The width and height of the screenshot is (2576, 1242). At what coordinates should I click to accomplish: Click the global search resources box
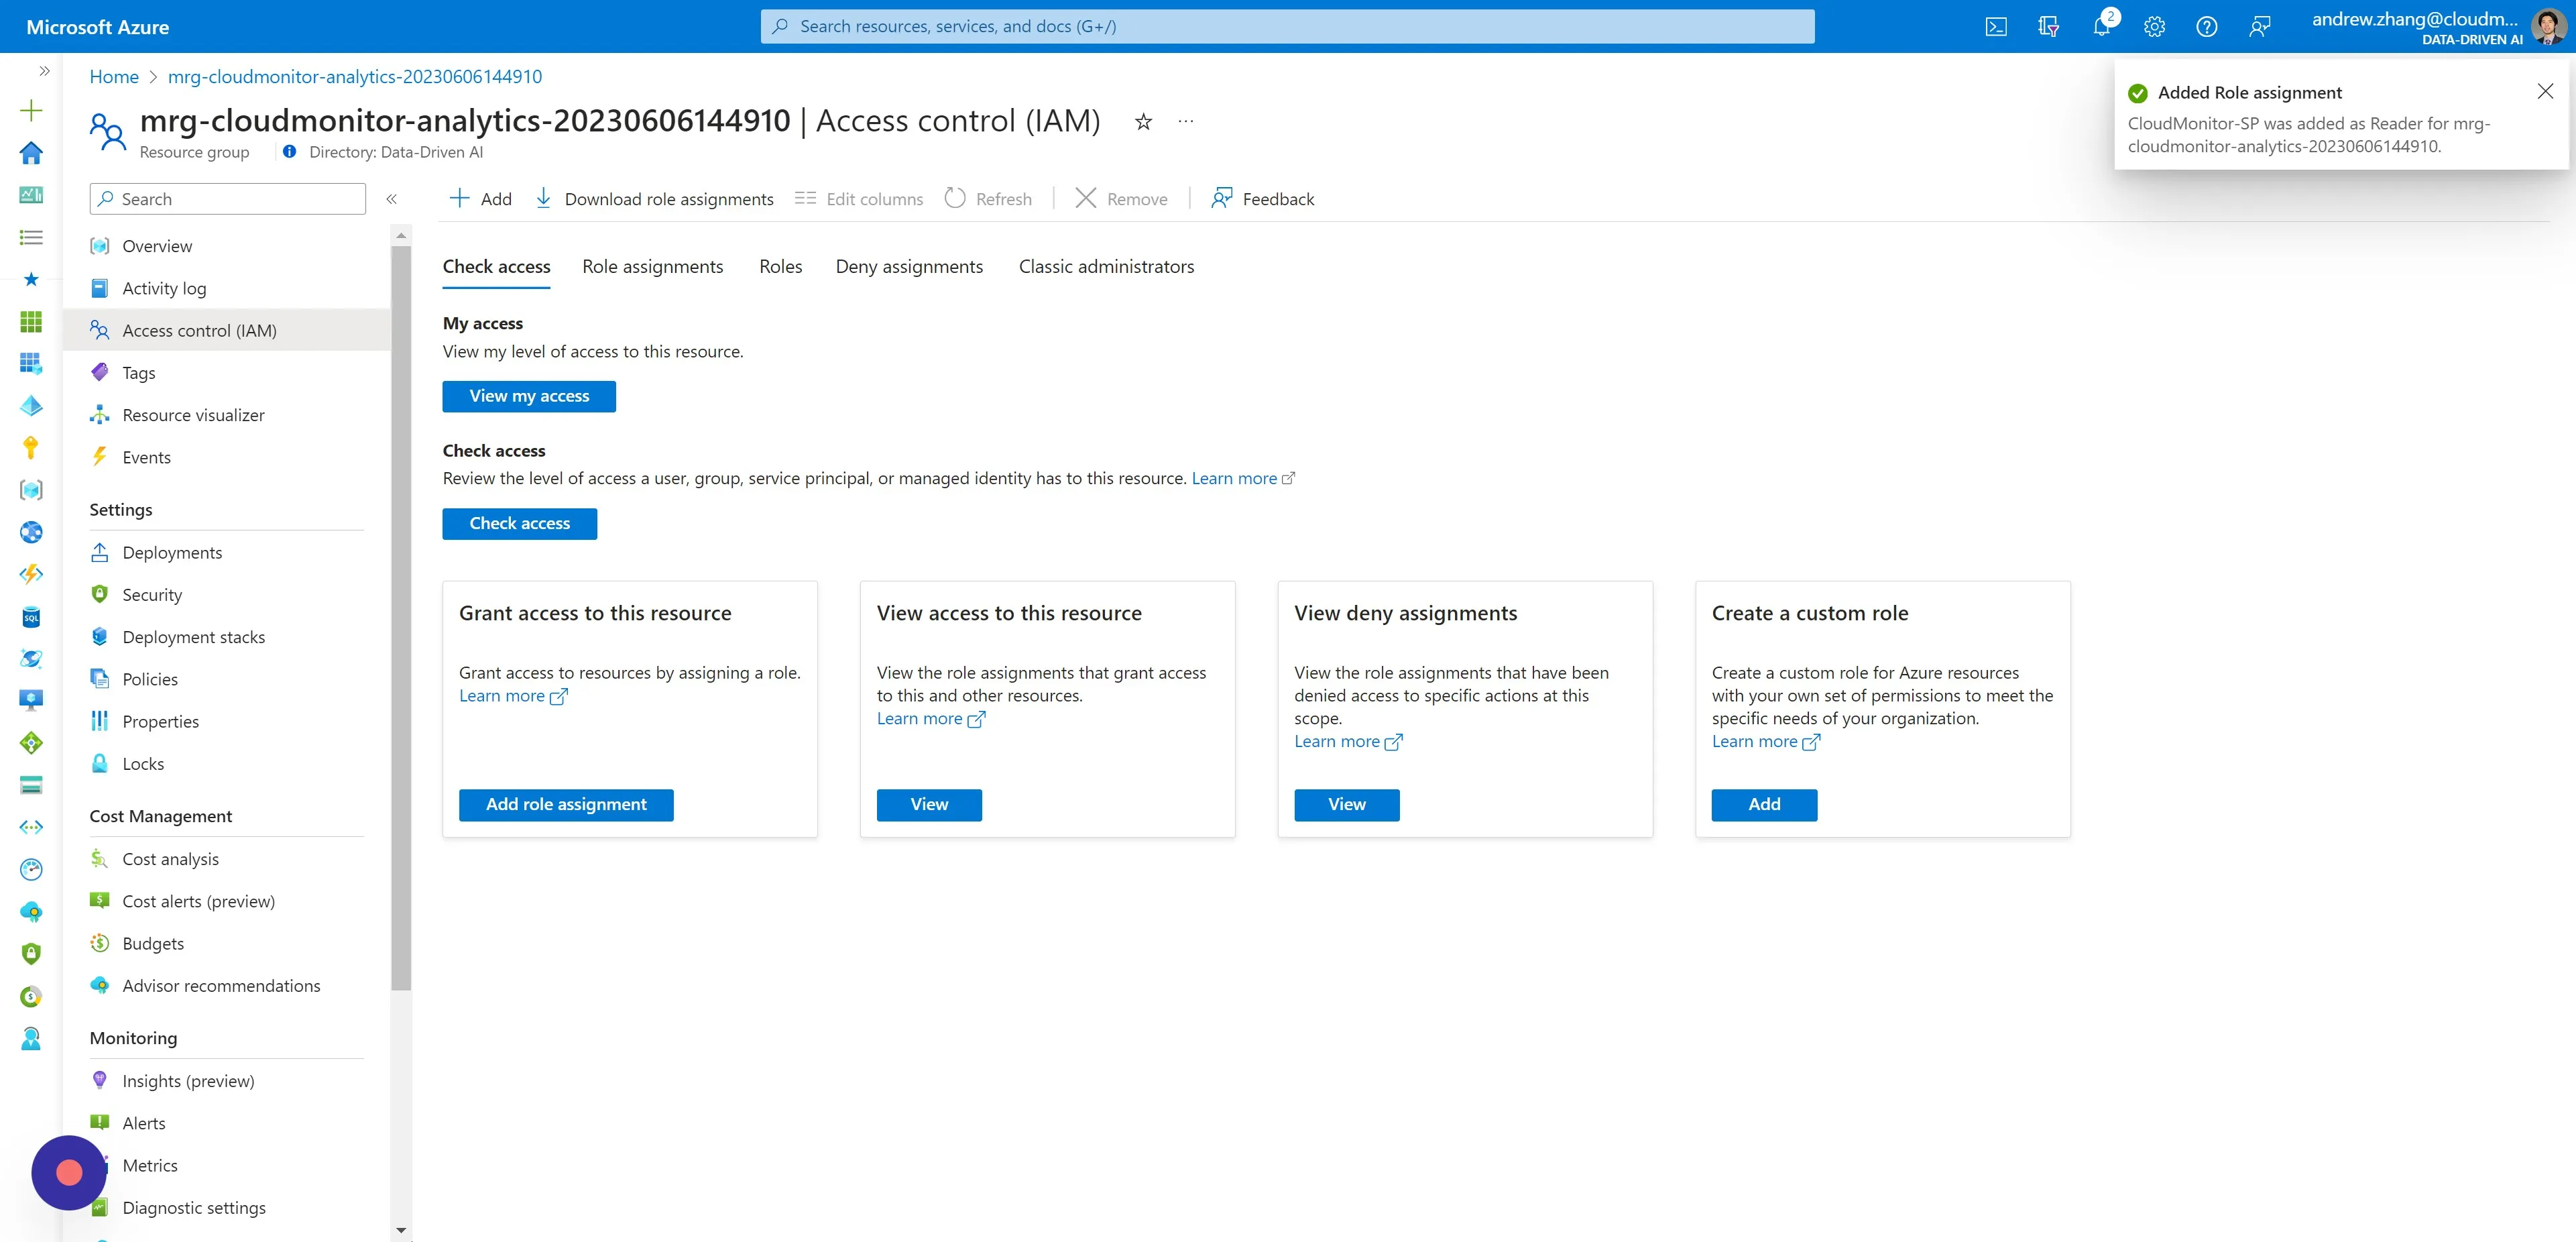tap(1287, 27)
